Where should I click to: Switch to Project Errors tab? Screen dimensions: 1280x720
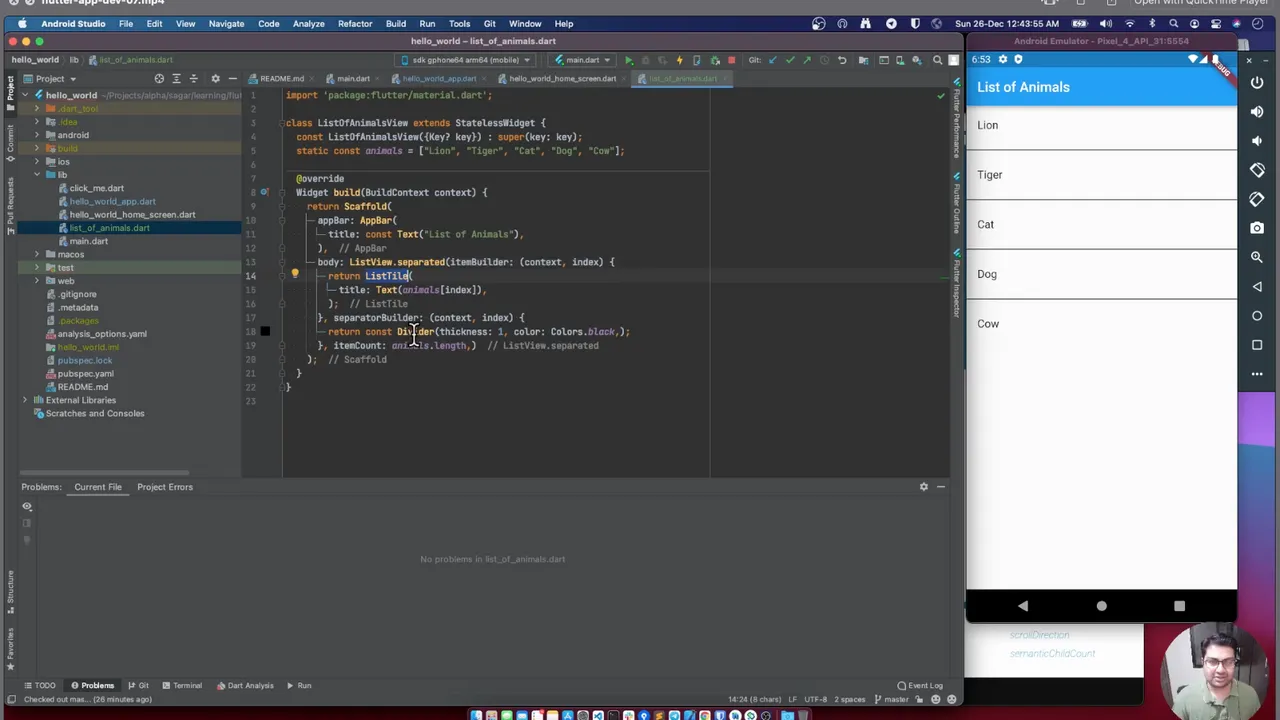[165, 487]
